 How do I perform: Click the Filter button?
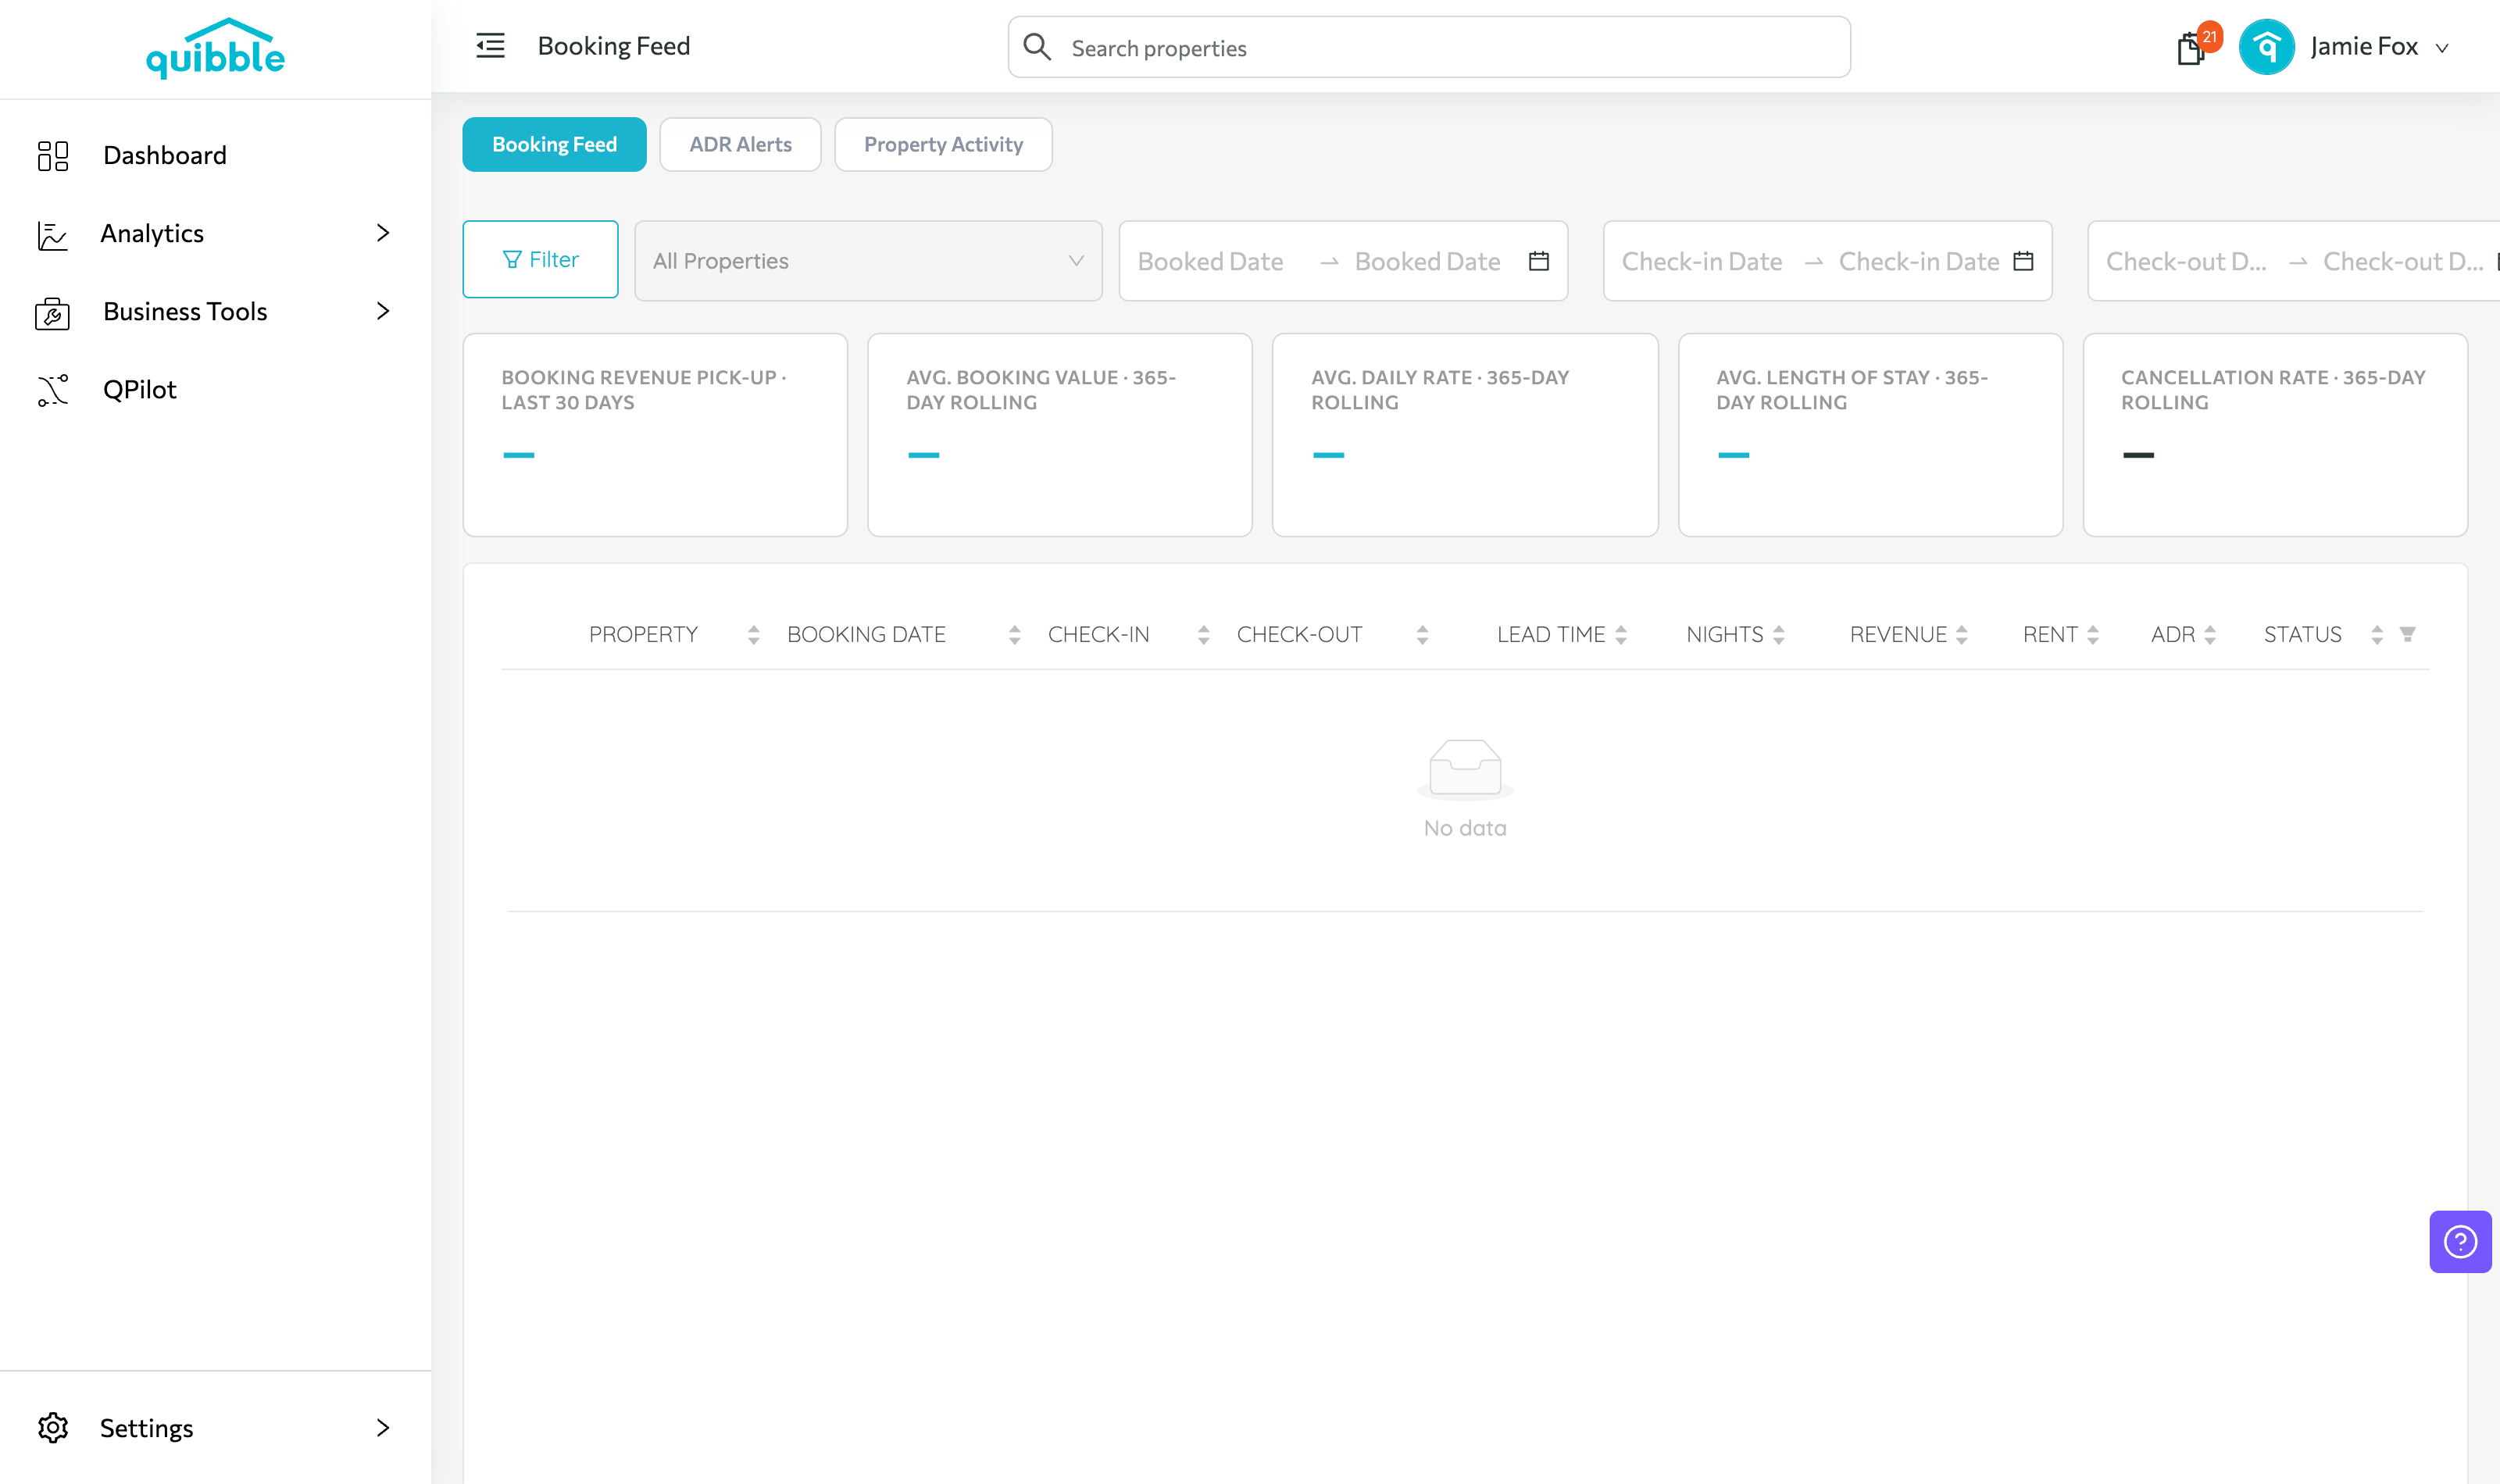(x=540, y=259)
